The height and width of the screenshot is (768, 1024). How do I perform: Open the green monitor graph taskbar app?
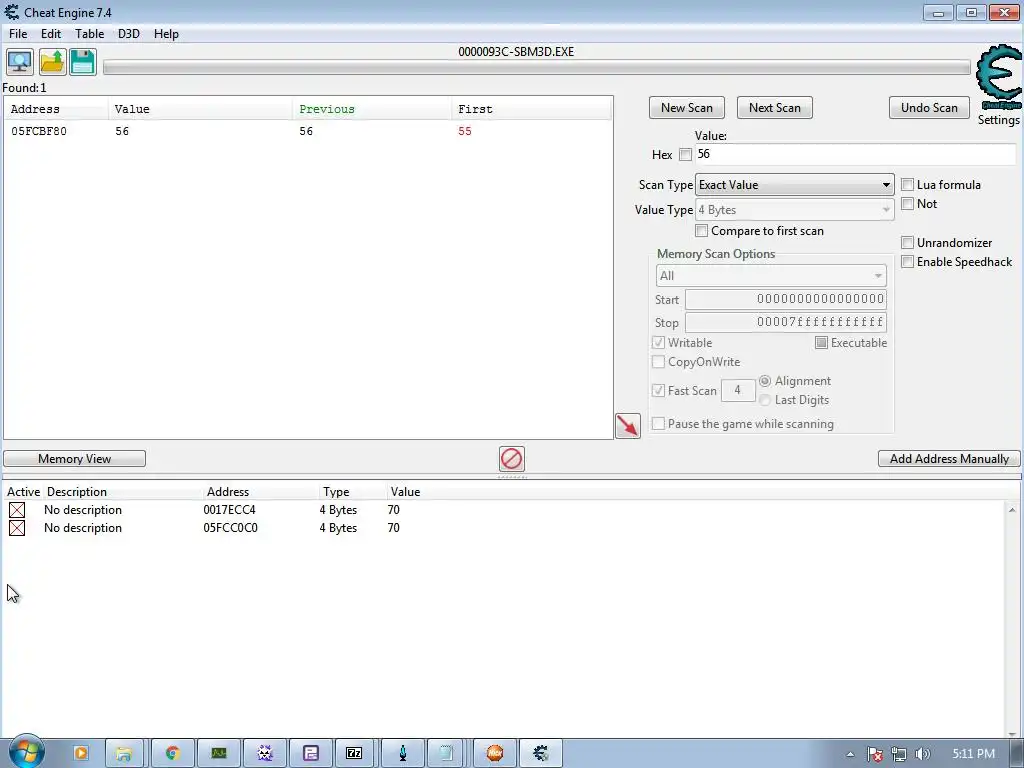point(219,754)
